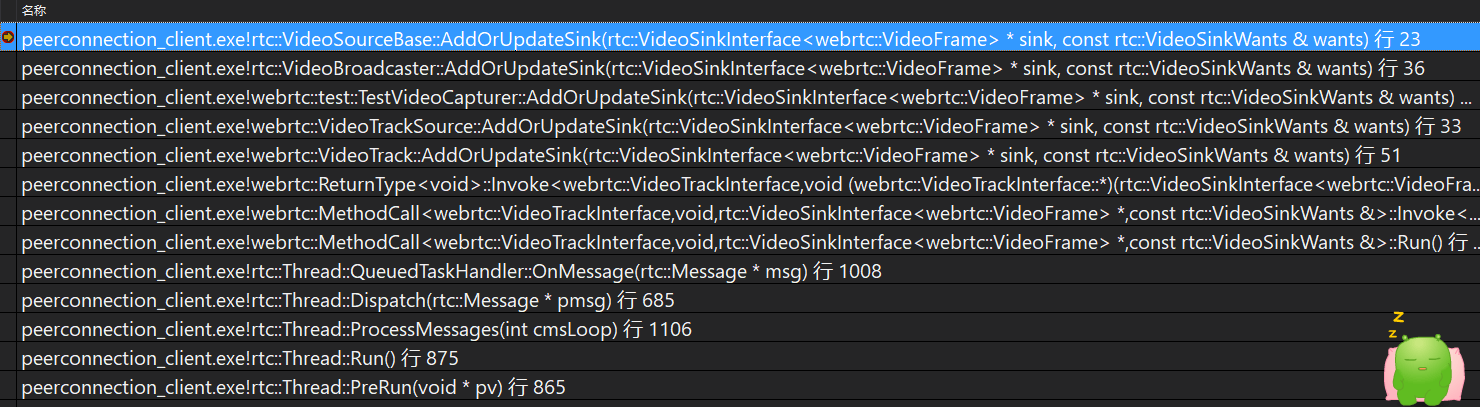Click the 名称 column header
The height and width of the screenshot is (407, 1480).
[34, 10]
